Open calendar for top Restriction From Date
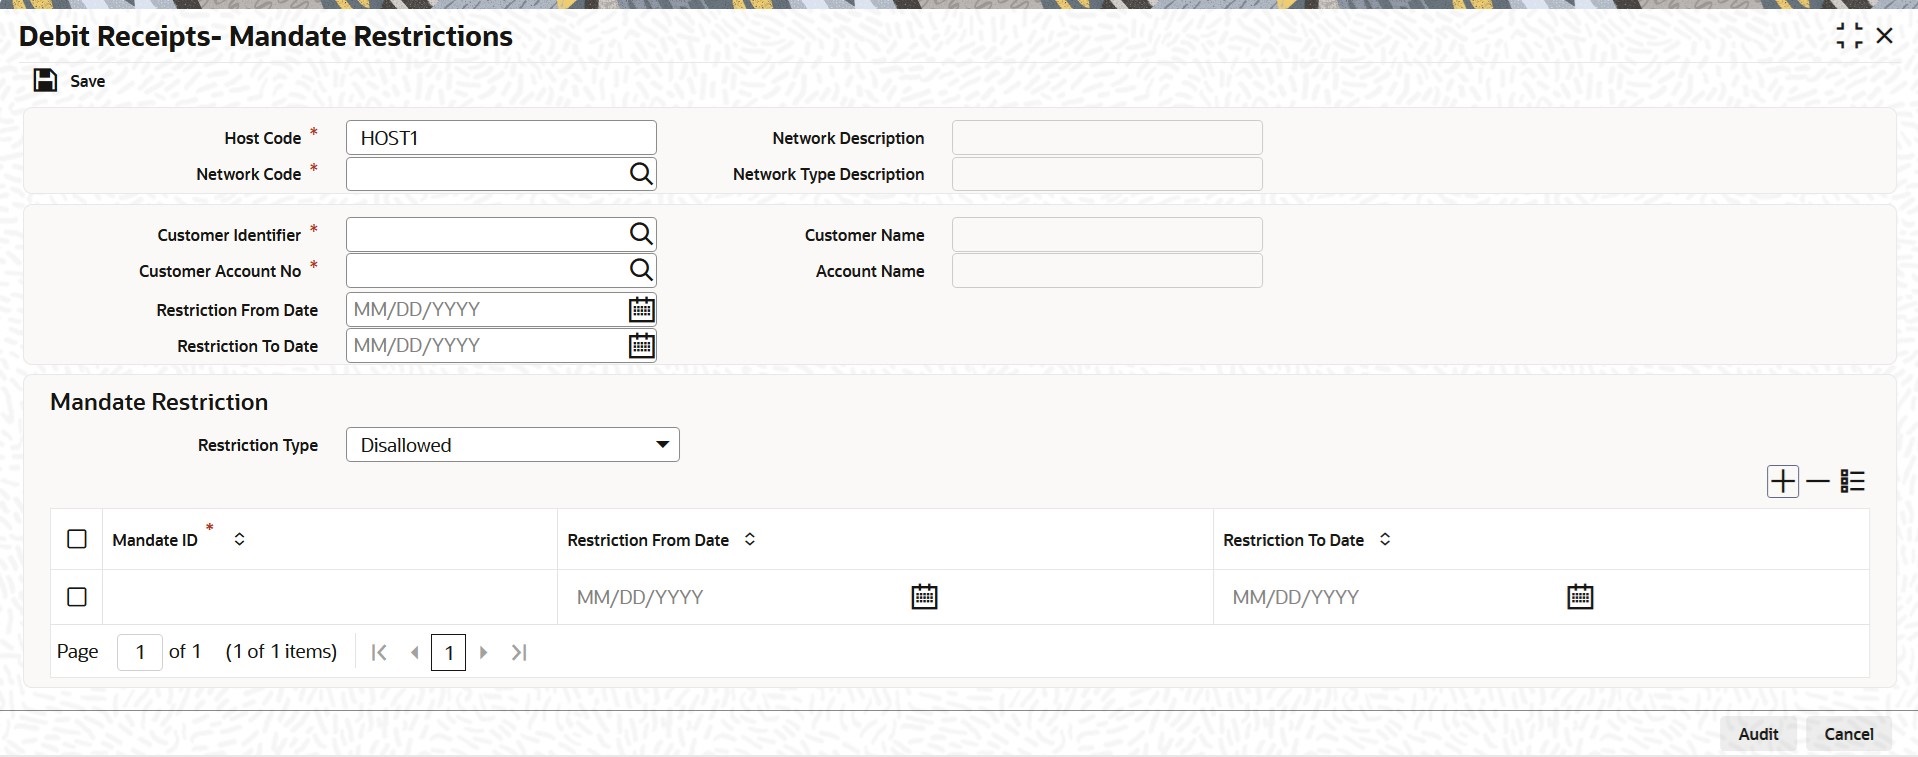 [641, 310]
